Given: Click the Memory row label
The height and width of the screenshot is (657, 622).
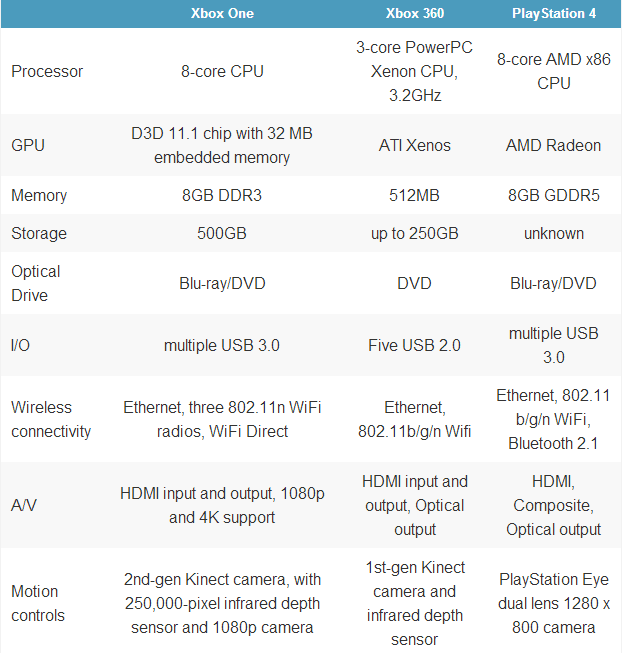Looking at the screenshot, I should (x=39, y=195).
